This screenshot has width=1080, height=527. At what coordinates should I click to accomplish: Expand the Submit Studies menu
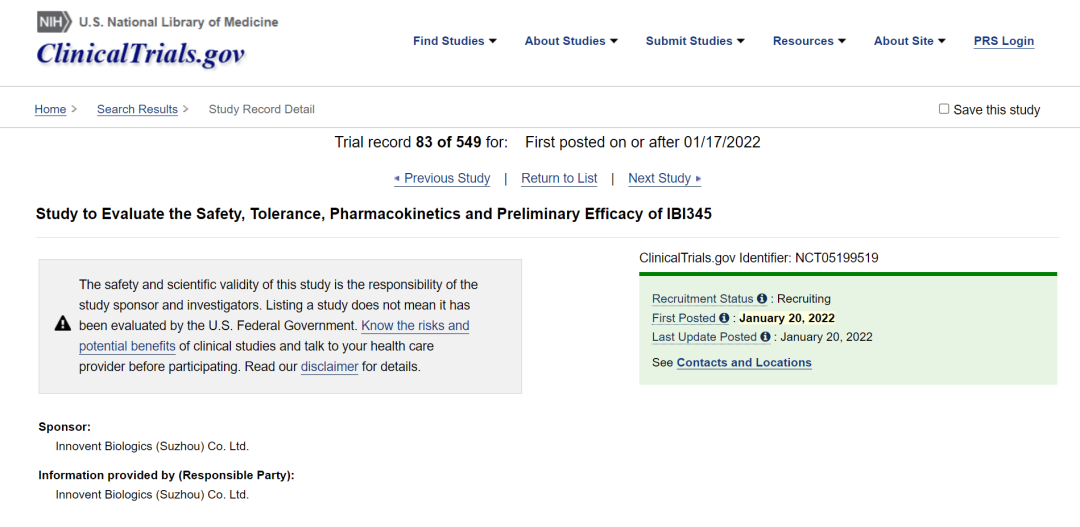click(695, 41)
